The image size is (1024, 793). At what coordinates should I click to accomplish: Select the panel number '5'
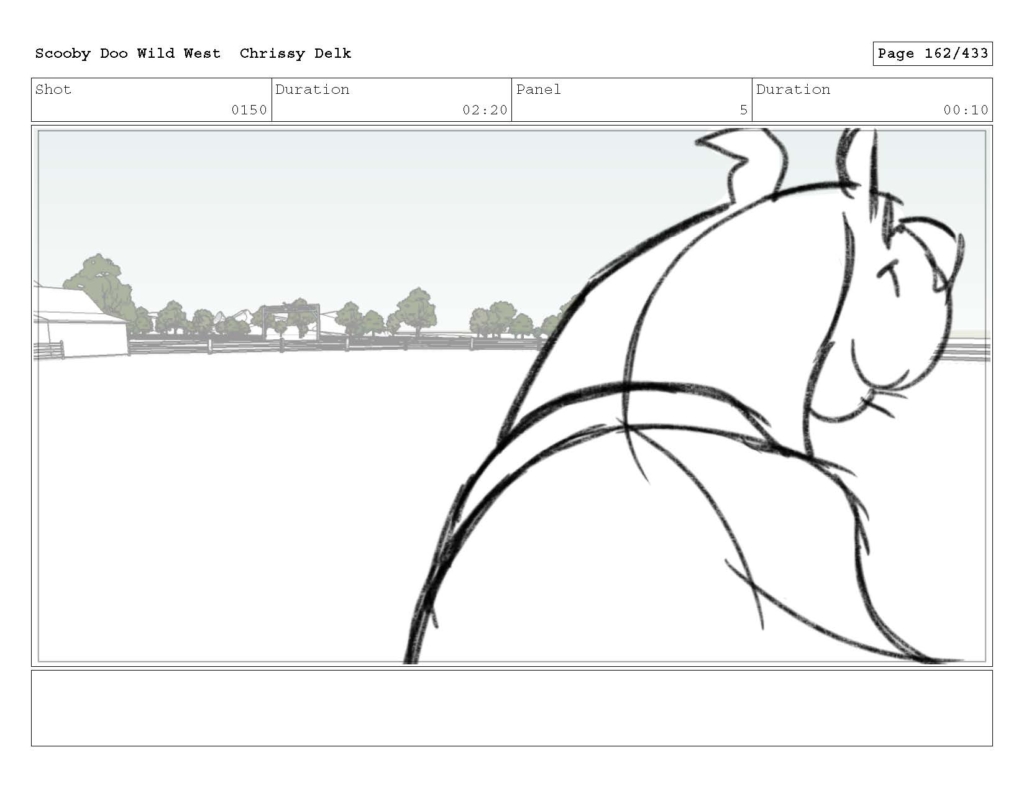[x=743, y=110]
